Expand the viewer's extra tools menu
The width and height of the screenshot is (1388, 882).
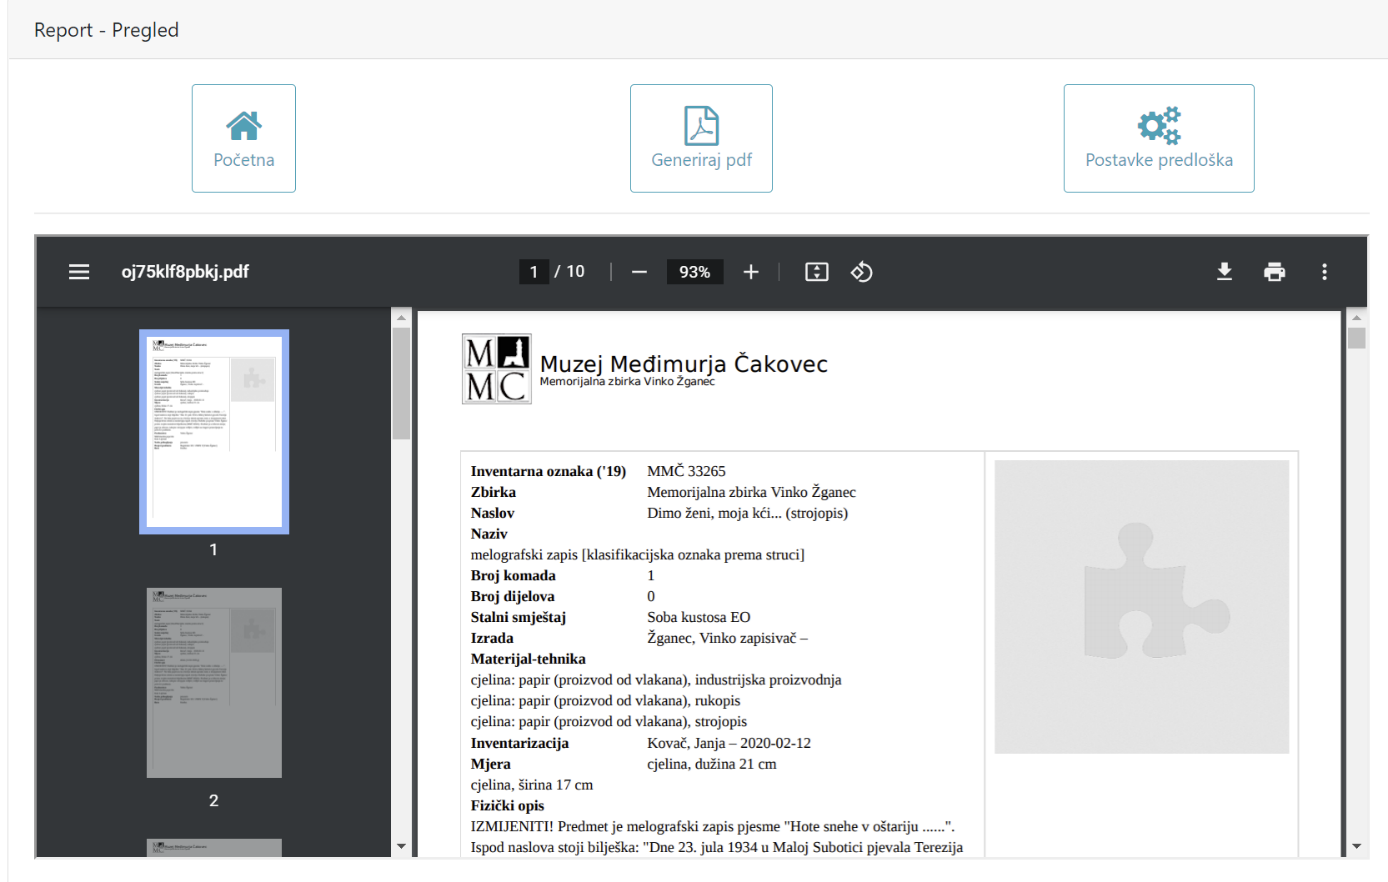click(x=1324, y=271)
